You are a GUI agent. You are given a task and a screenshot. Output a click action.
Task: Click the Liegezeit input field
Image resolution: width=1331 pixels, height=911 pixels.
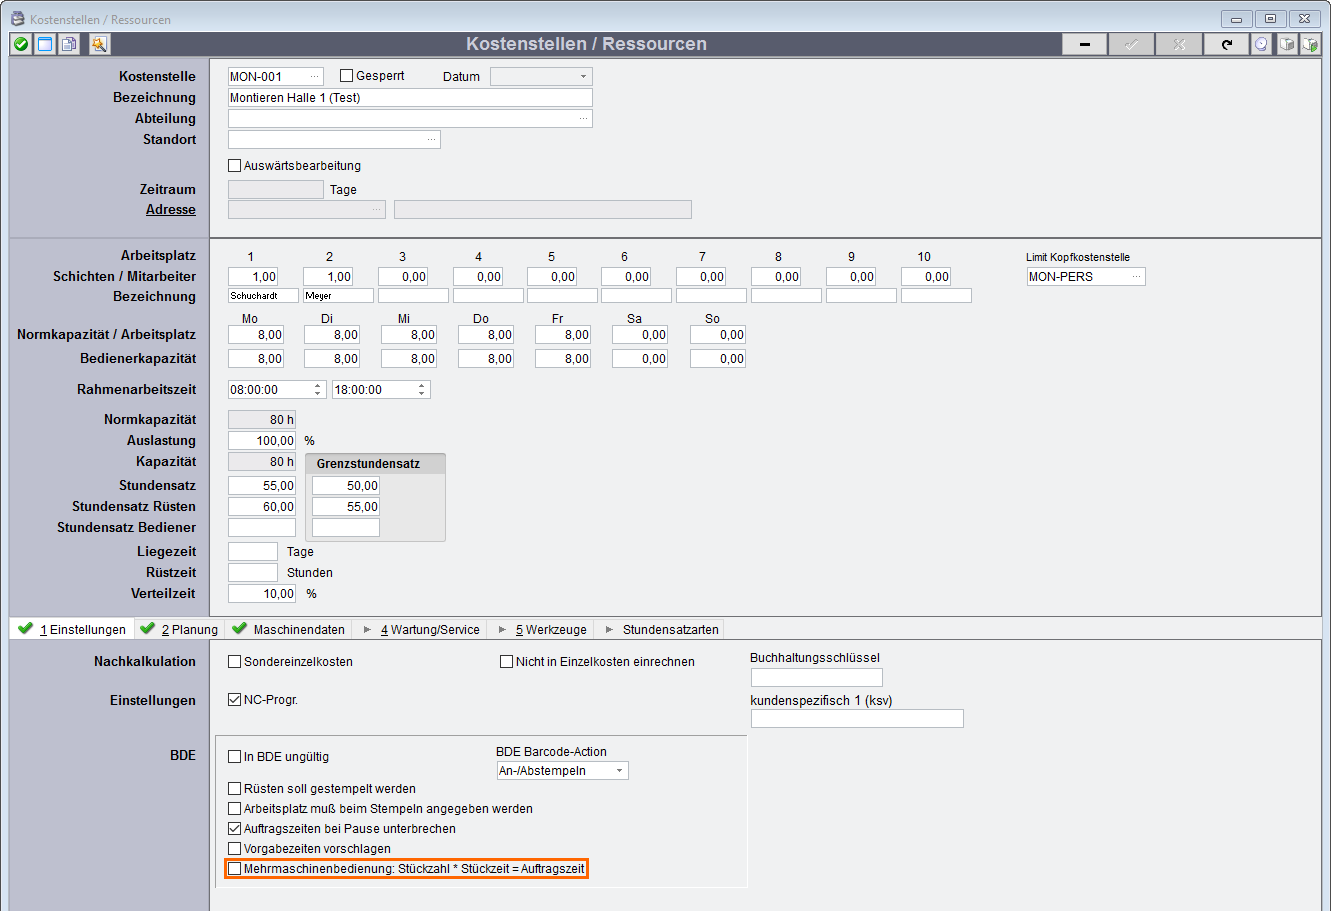253,551
